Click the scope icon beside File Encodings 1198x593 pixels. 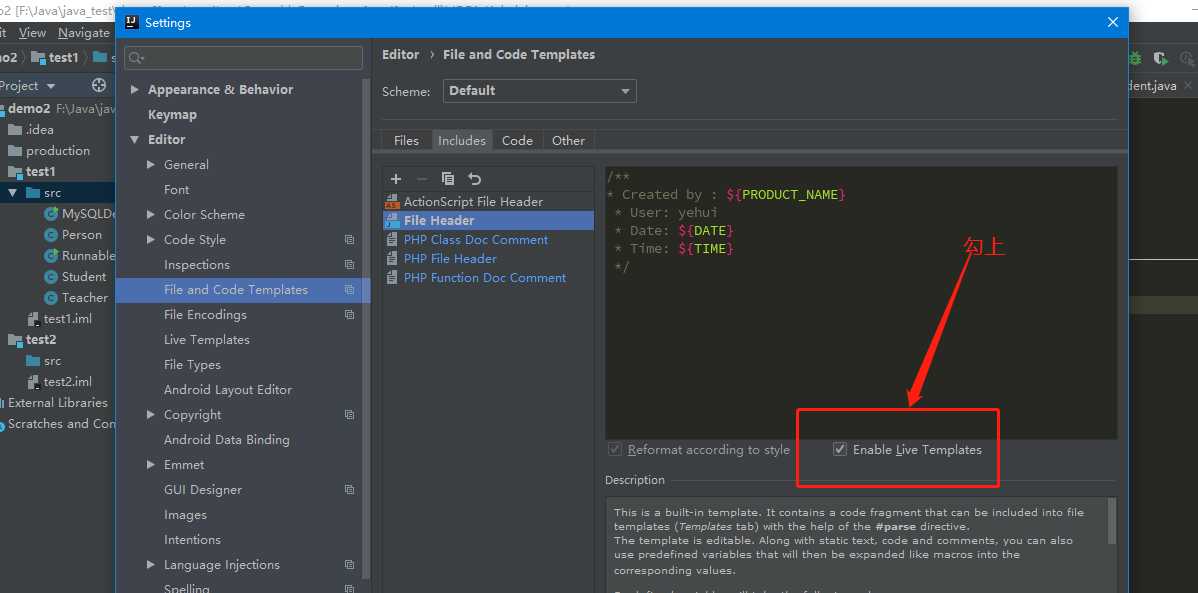coord(349,315)
